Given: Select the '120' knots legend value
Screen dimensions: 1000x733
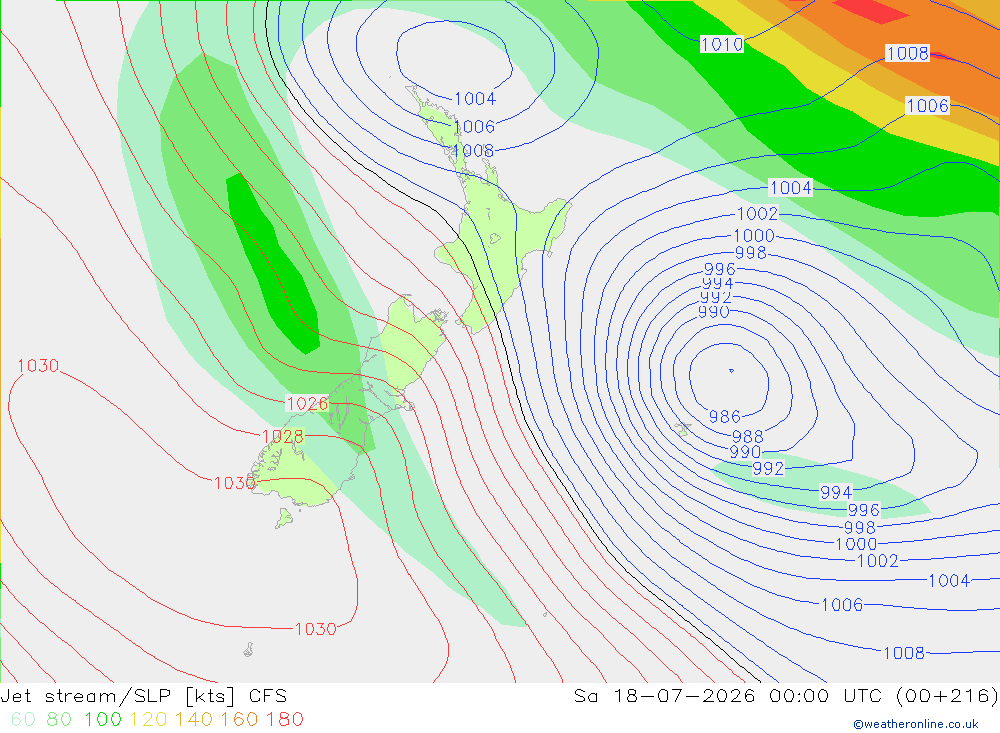Looking at the screenshot, I should tap(149, 720).
